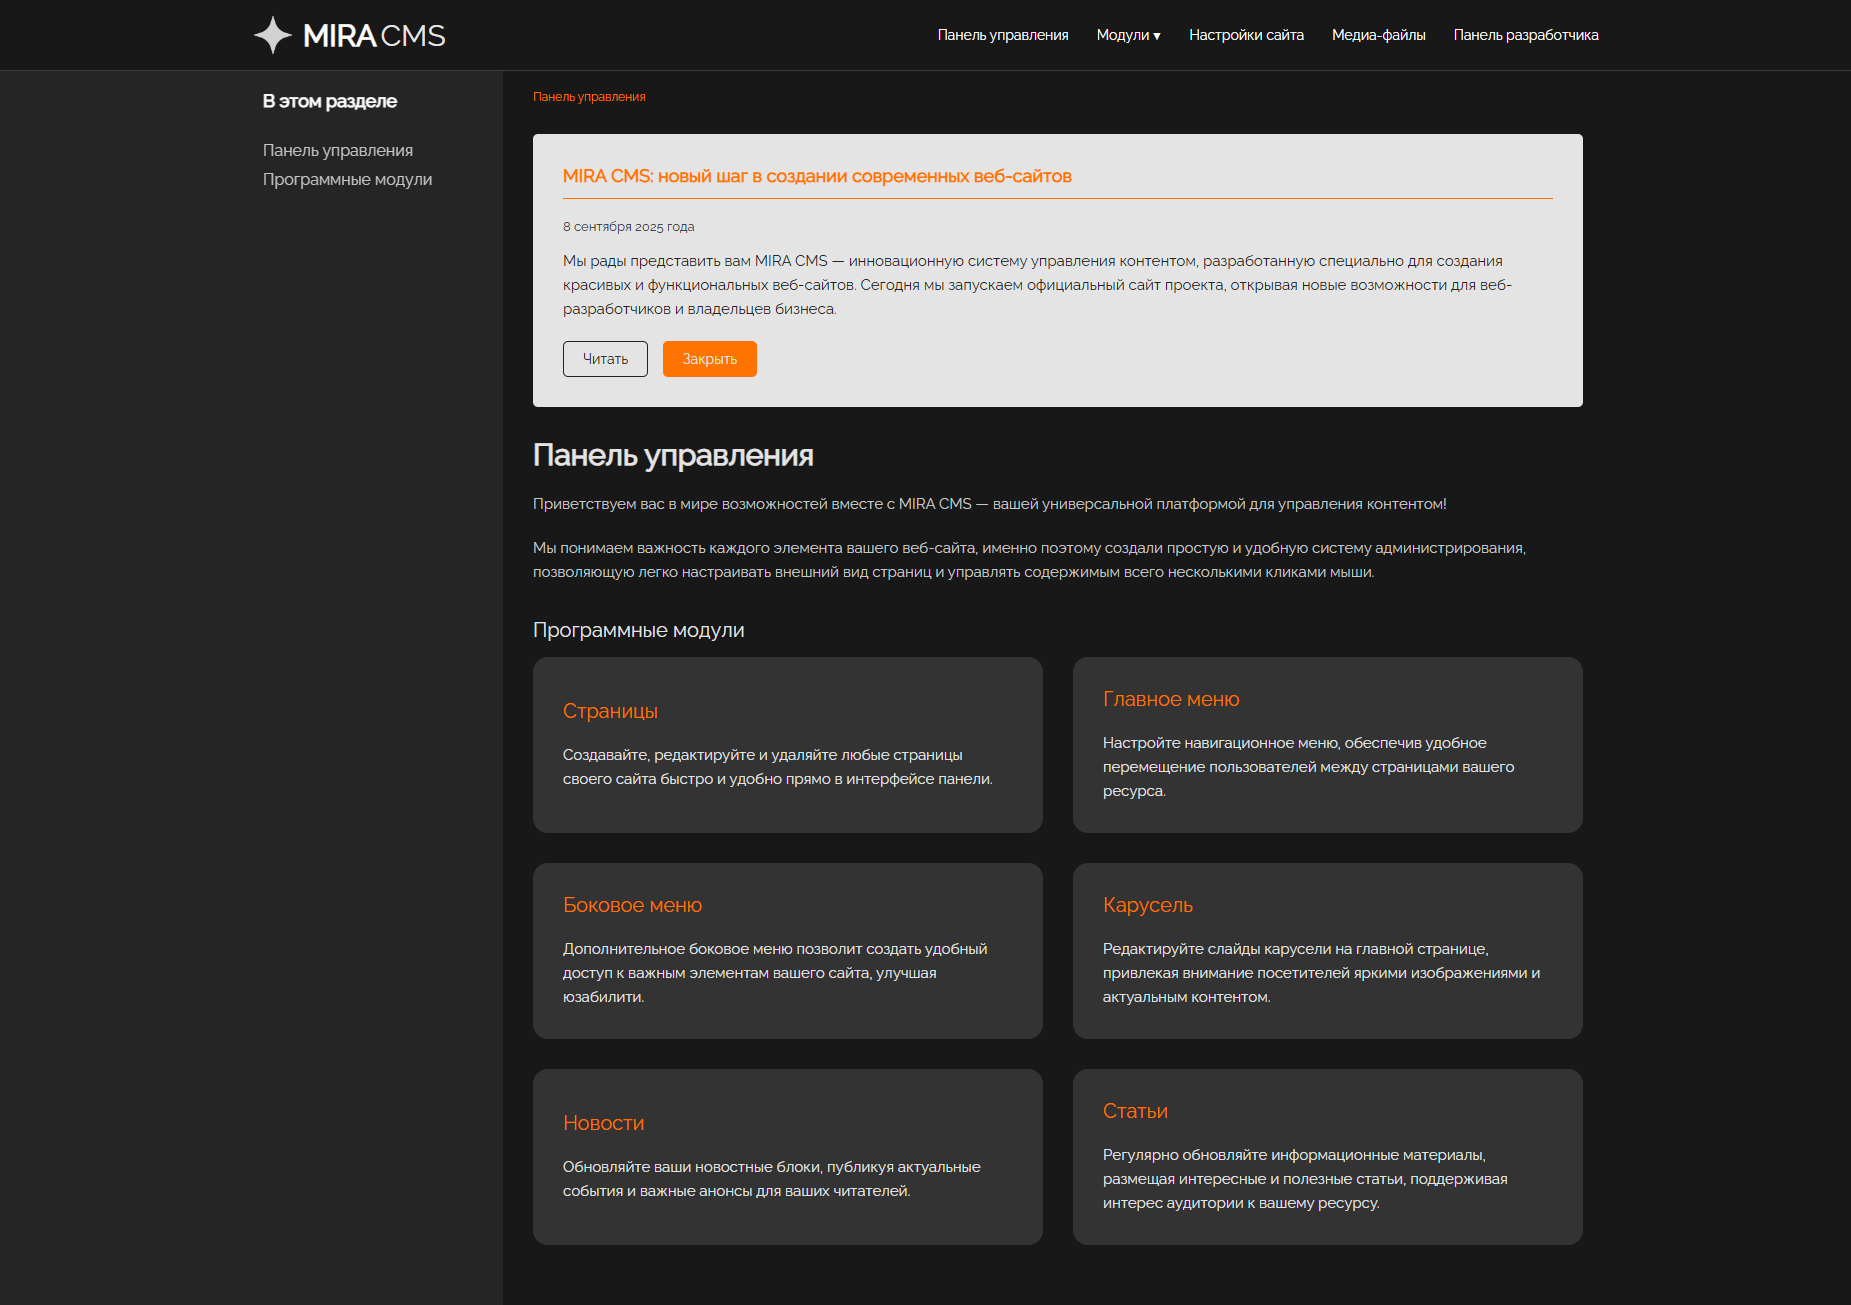1851x1305 pixels.
Task: Open Медиа-файлы in top navigation
Action: [1378, 35]
